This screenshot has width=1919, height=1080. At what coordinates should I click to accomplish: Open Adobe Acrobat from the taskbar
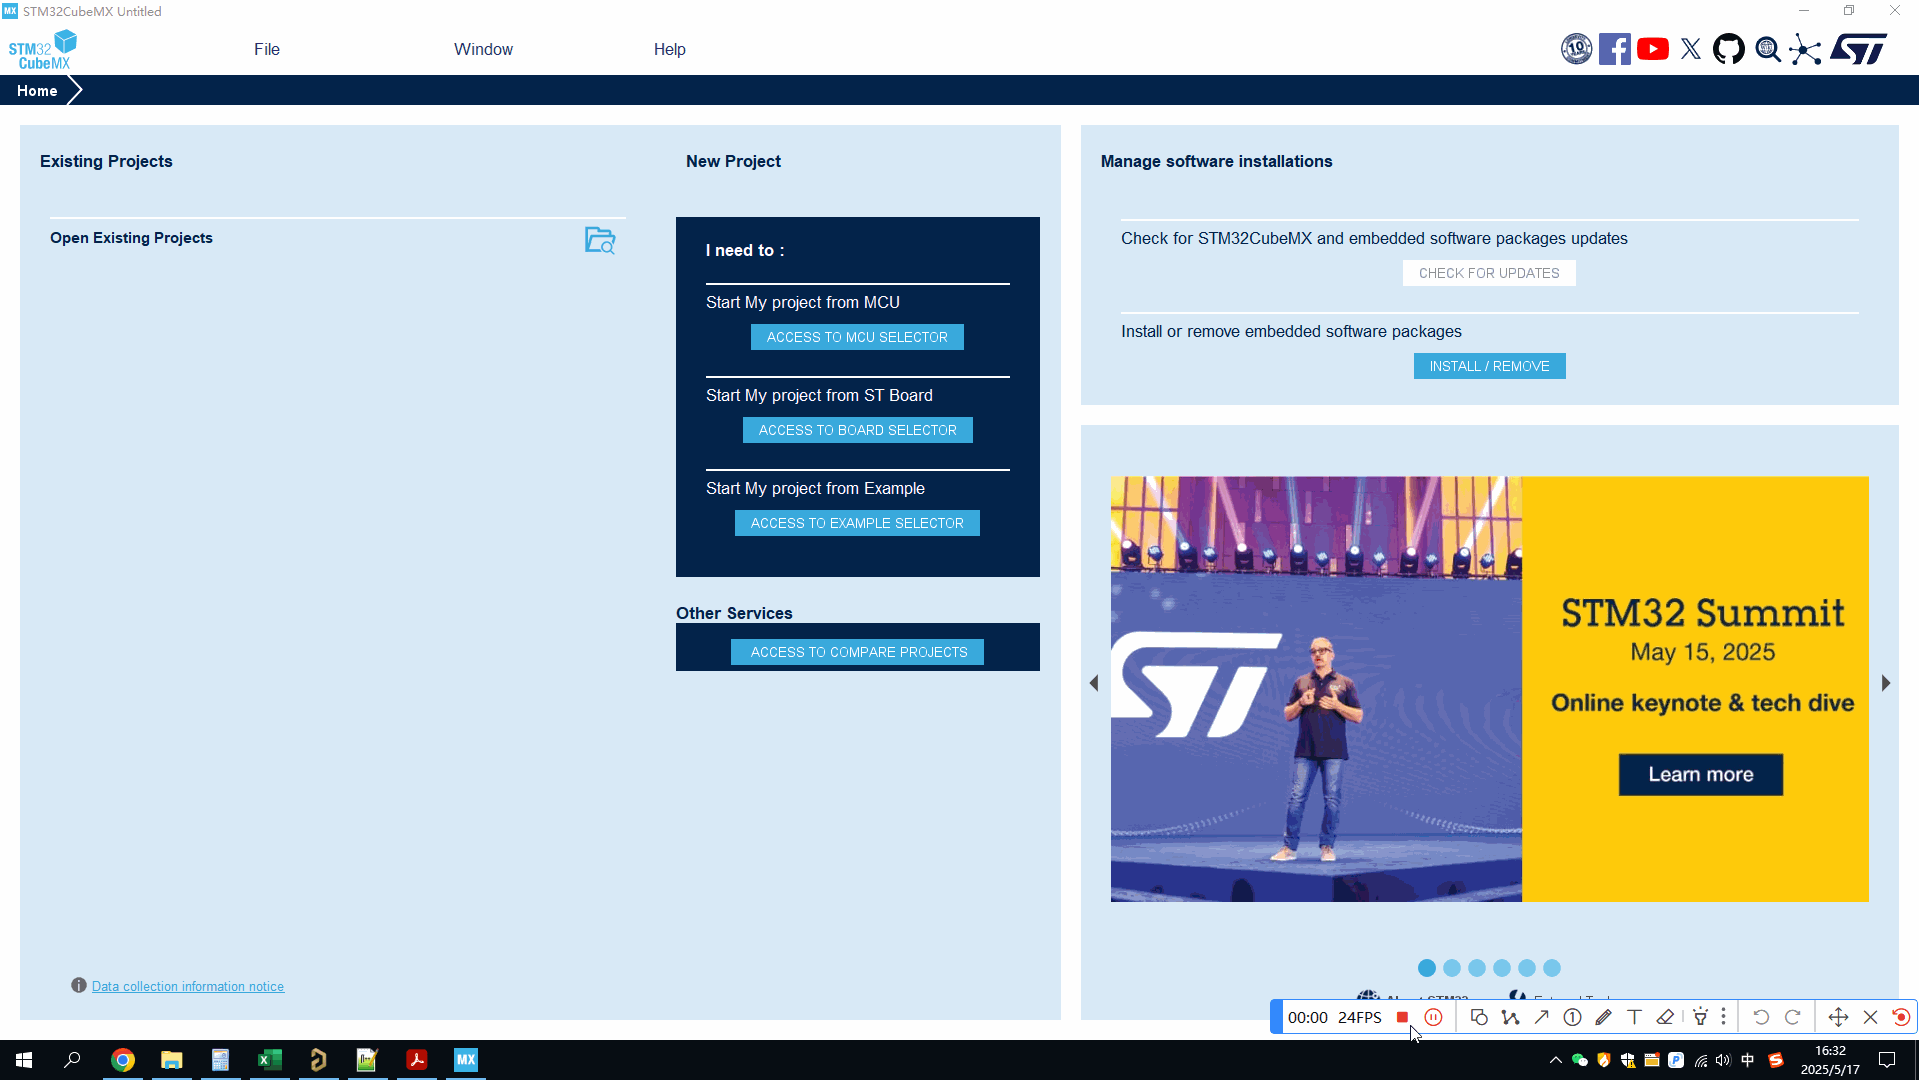point(417,1060)
